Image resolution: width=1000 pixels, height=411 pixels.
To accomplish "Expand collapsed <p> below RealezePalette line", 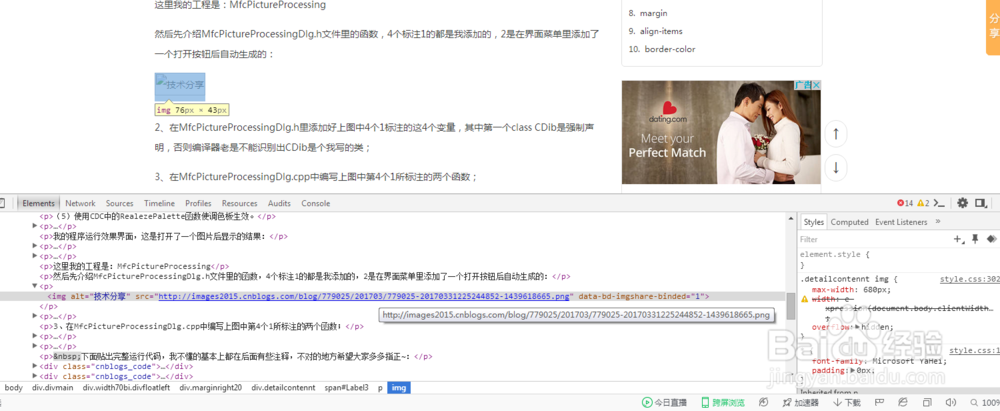I will (x=36, y=227).
